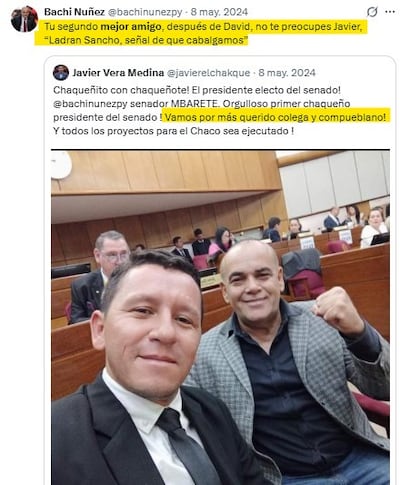Screen dimensions: 400x485
Task: Open Bachi Nuñez display name link
Action: click(74, 12)
